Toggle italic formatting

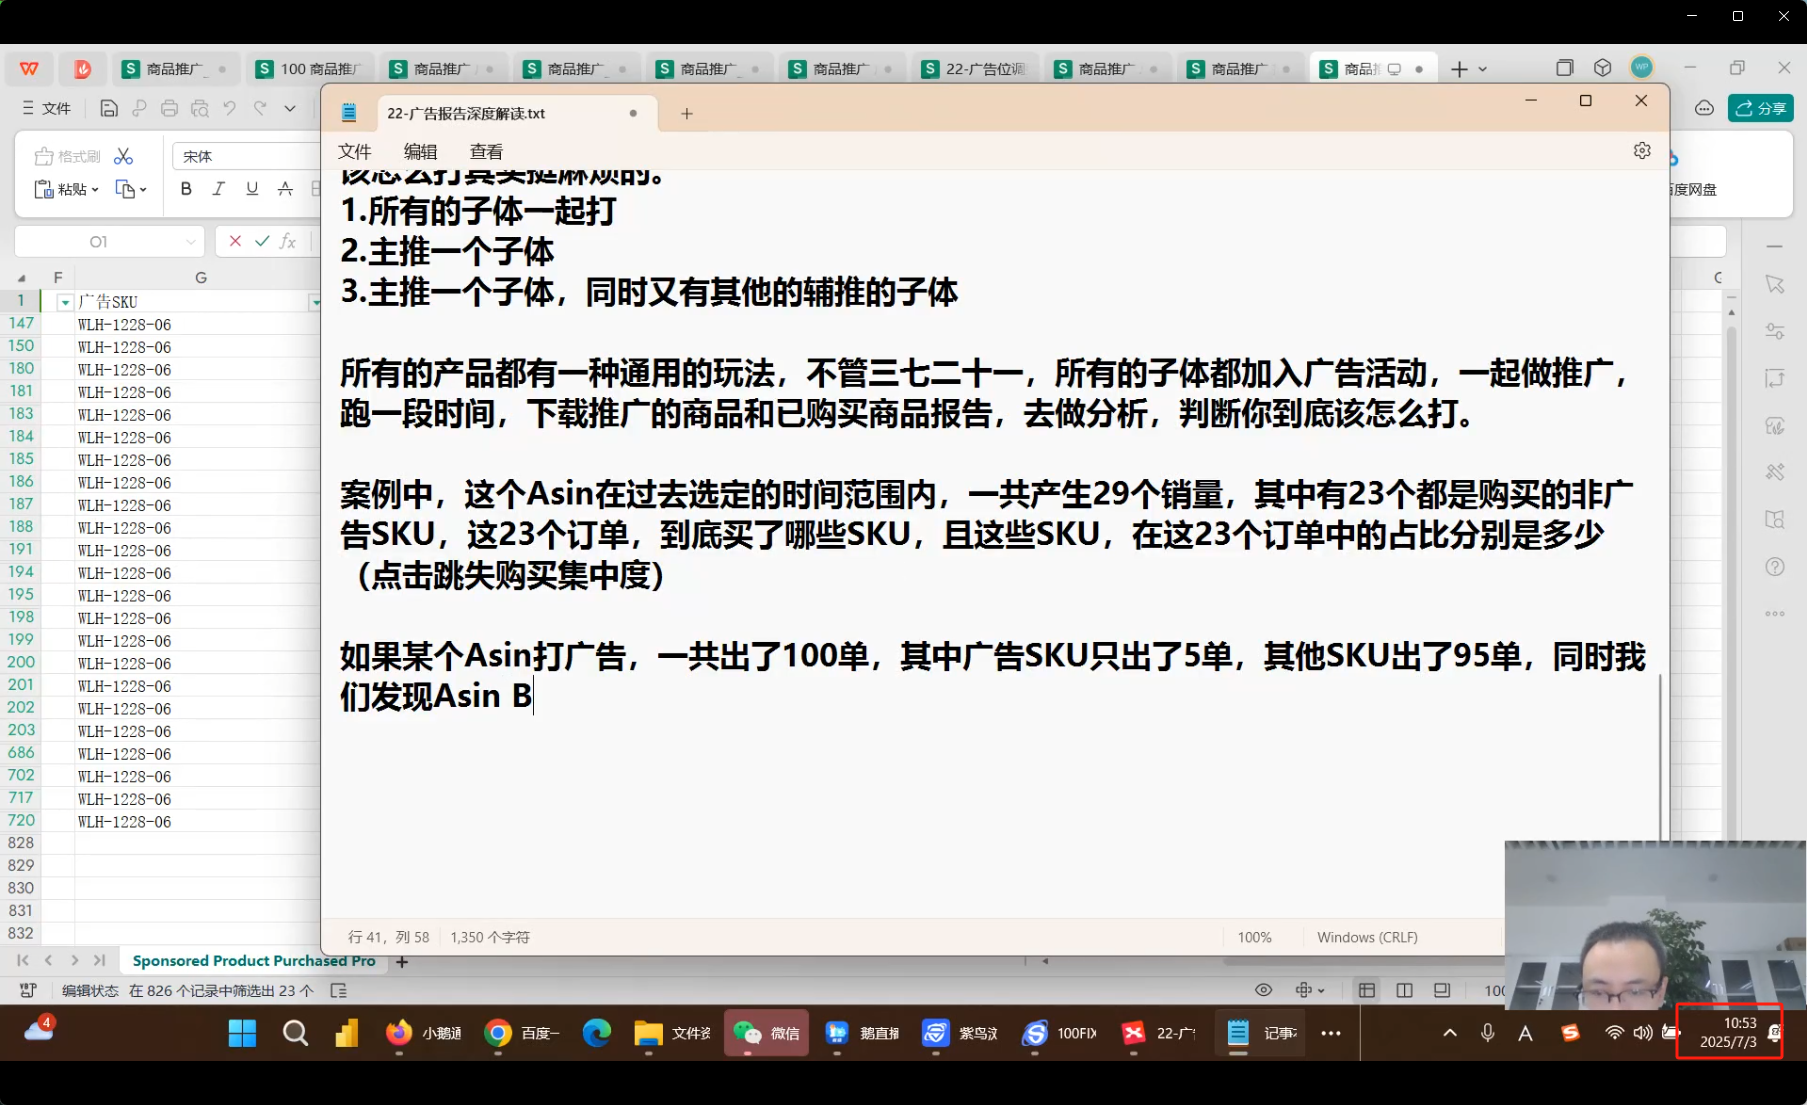pyautogui.click(x=219, y=188)
